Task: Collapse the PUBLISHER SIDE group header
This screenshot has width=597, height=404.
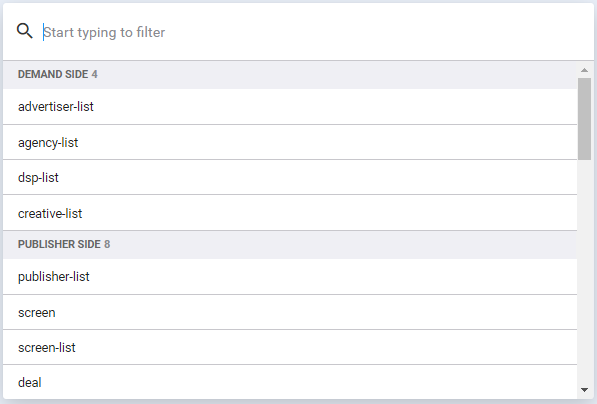Action: [x=290, y=244]
